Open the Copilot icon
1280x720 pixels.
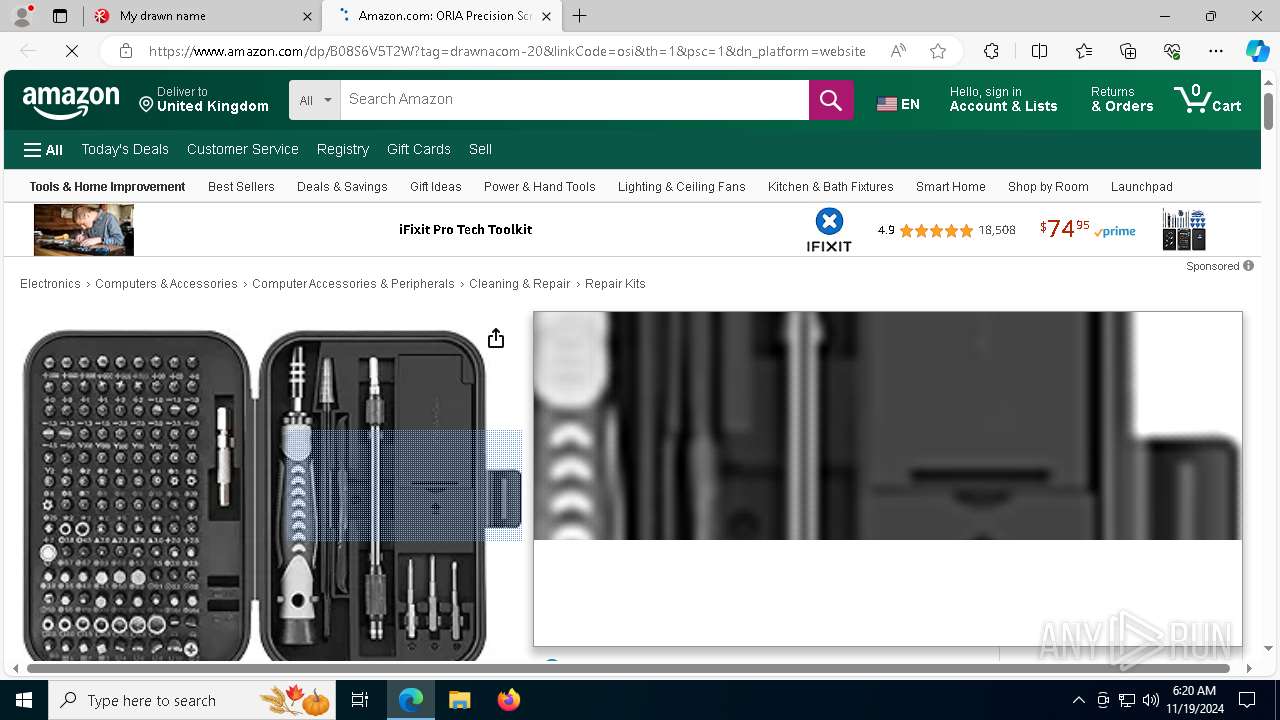click(1257, 51)
